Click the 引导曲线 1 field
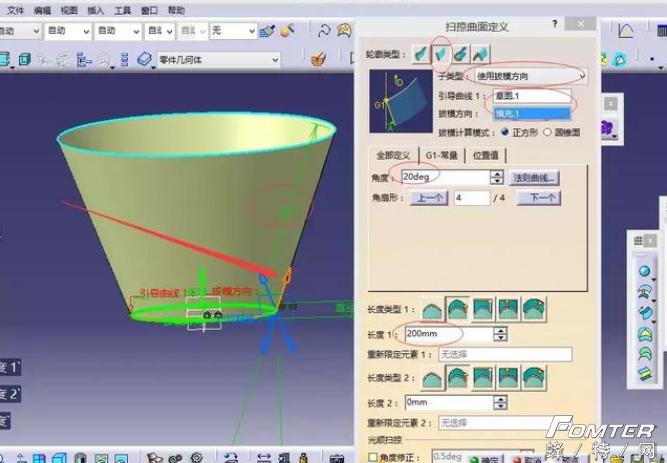 pyautogui.click(x=532, y=96)
